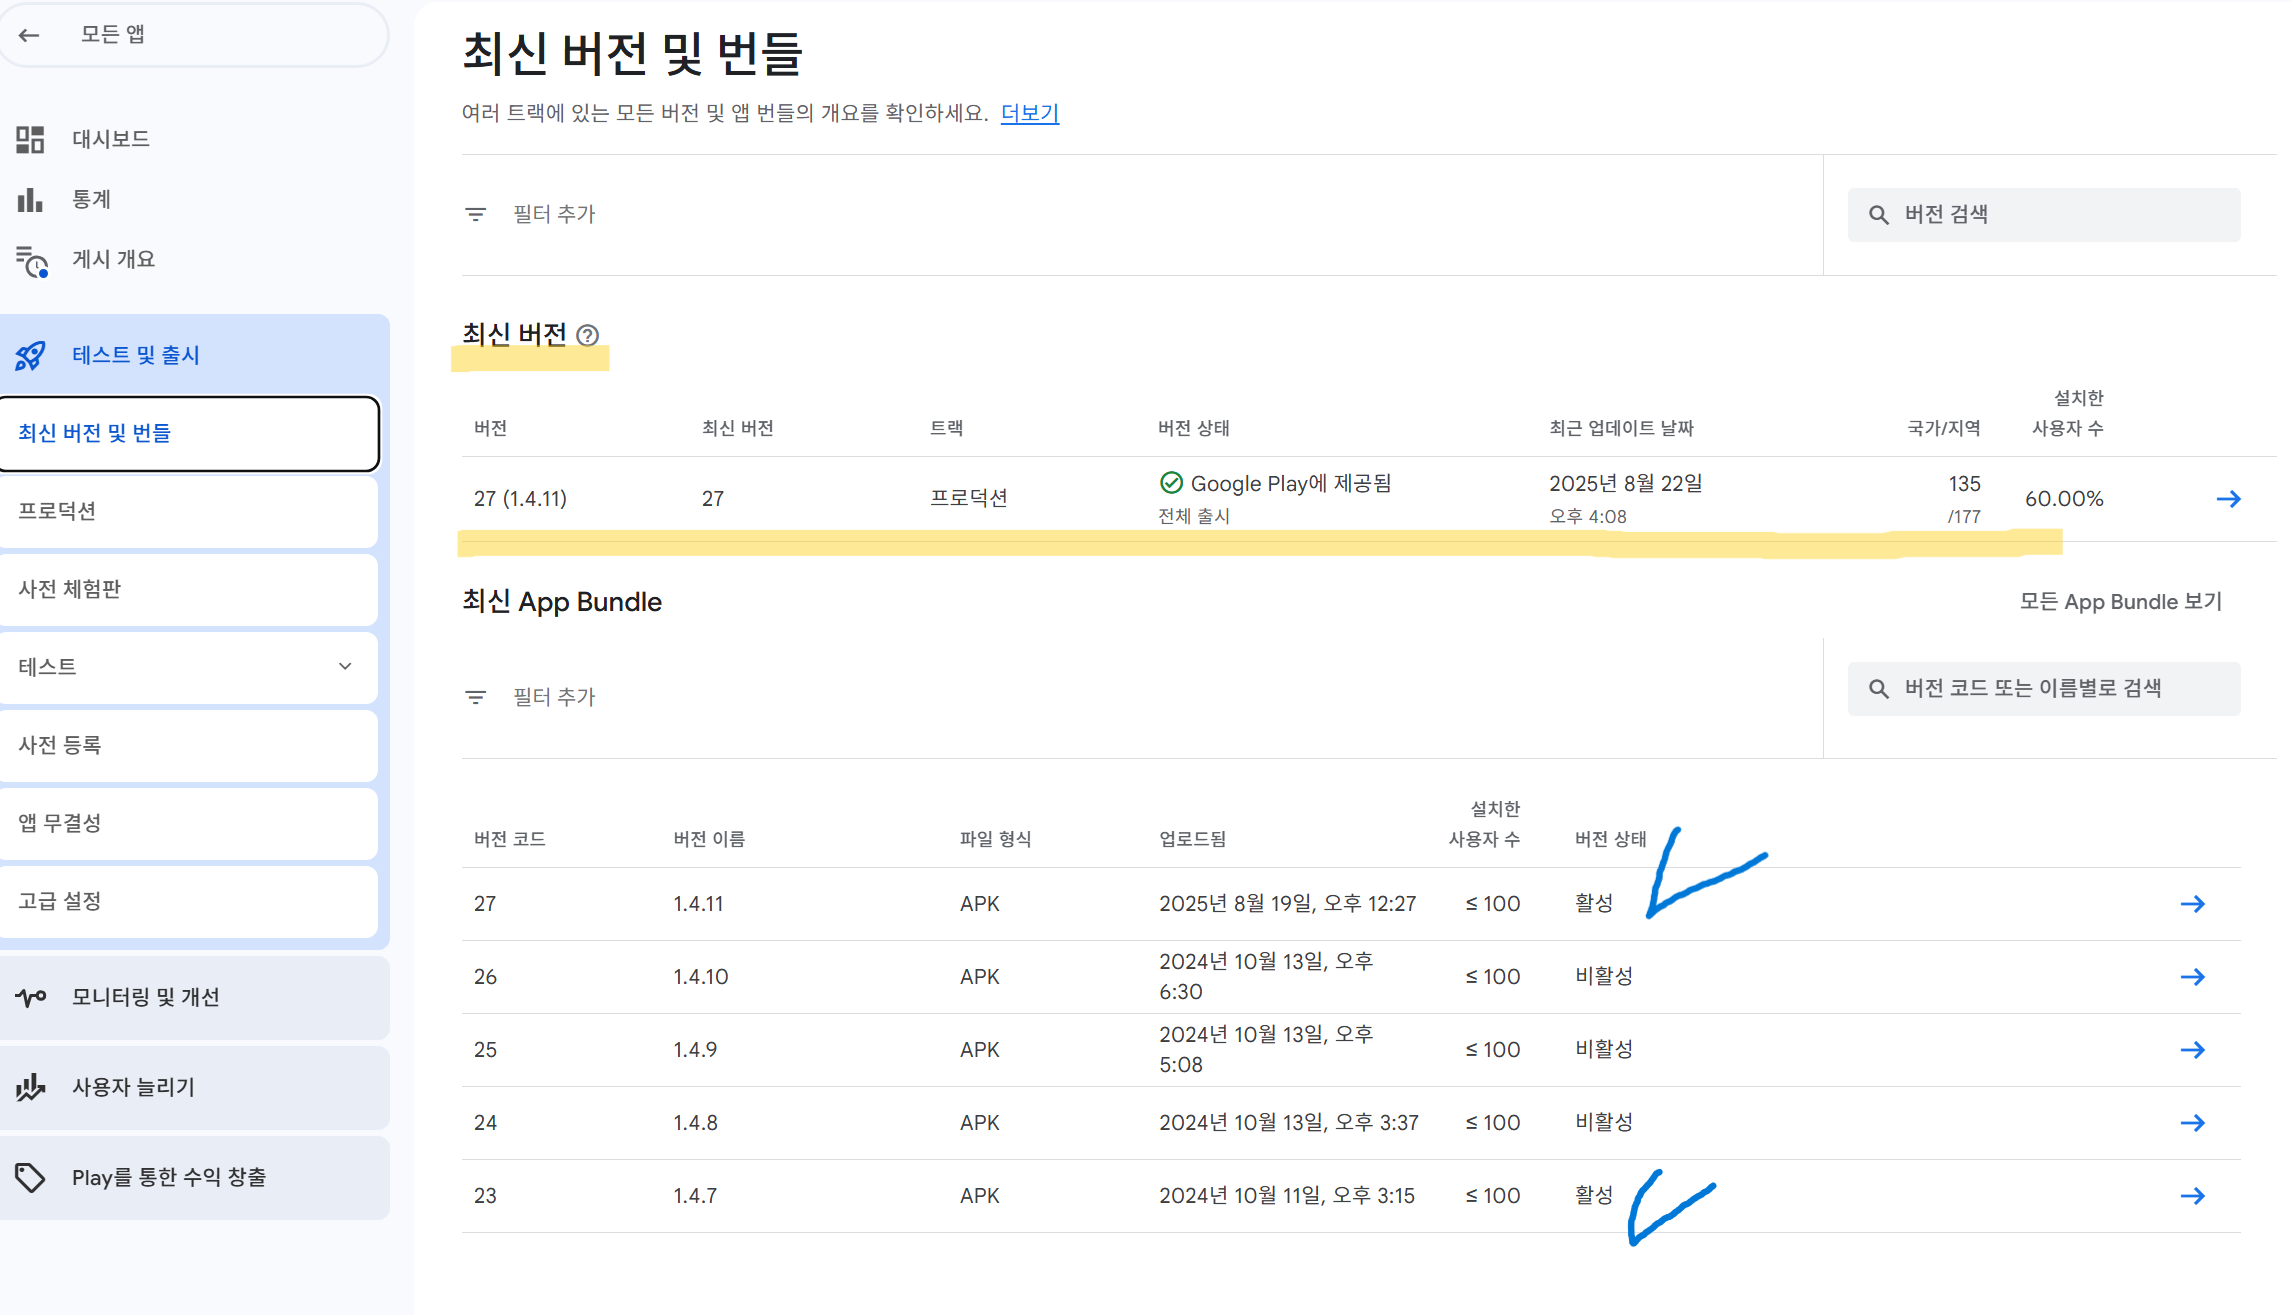Click the 통계 bar chart icon
Screen dimensions: 2291x1315
click(x=30, y=200)
